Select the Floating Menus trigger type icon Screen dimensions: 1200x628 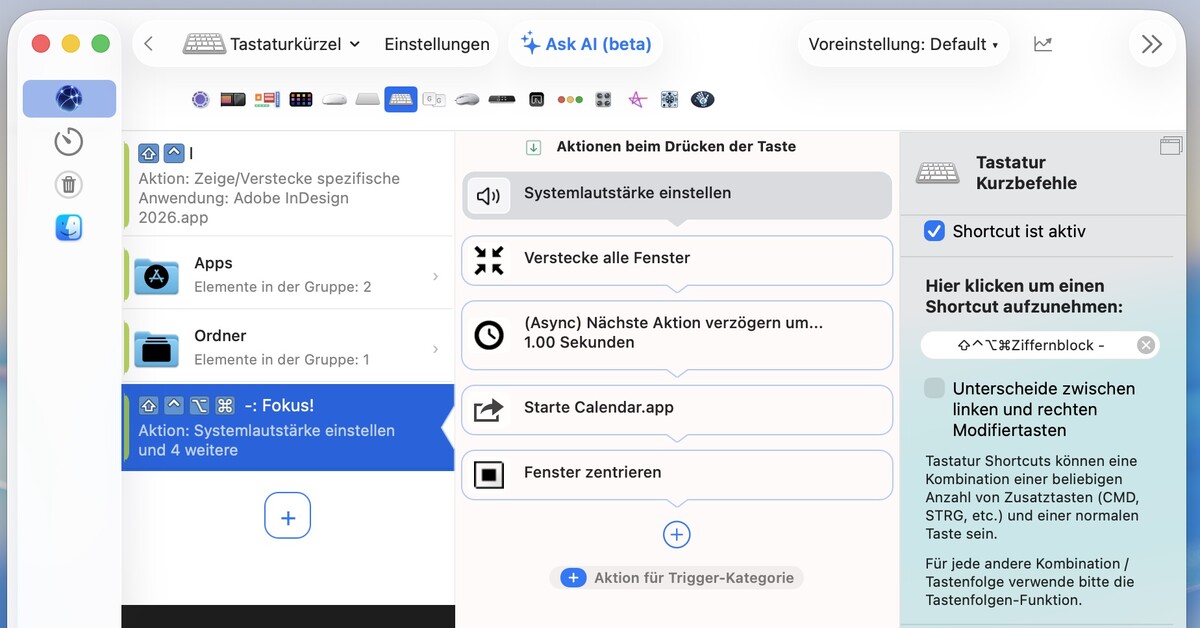pyautogui.click(x=267, y=99)
